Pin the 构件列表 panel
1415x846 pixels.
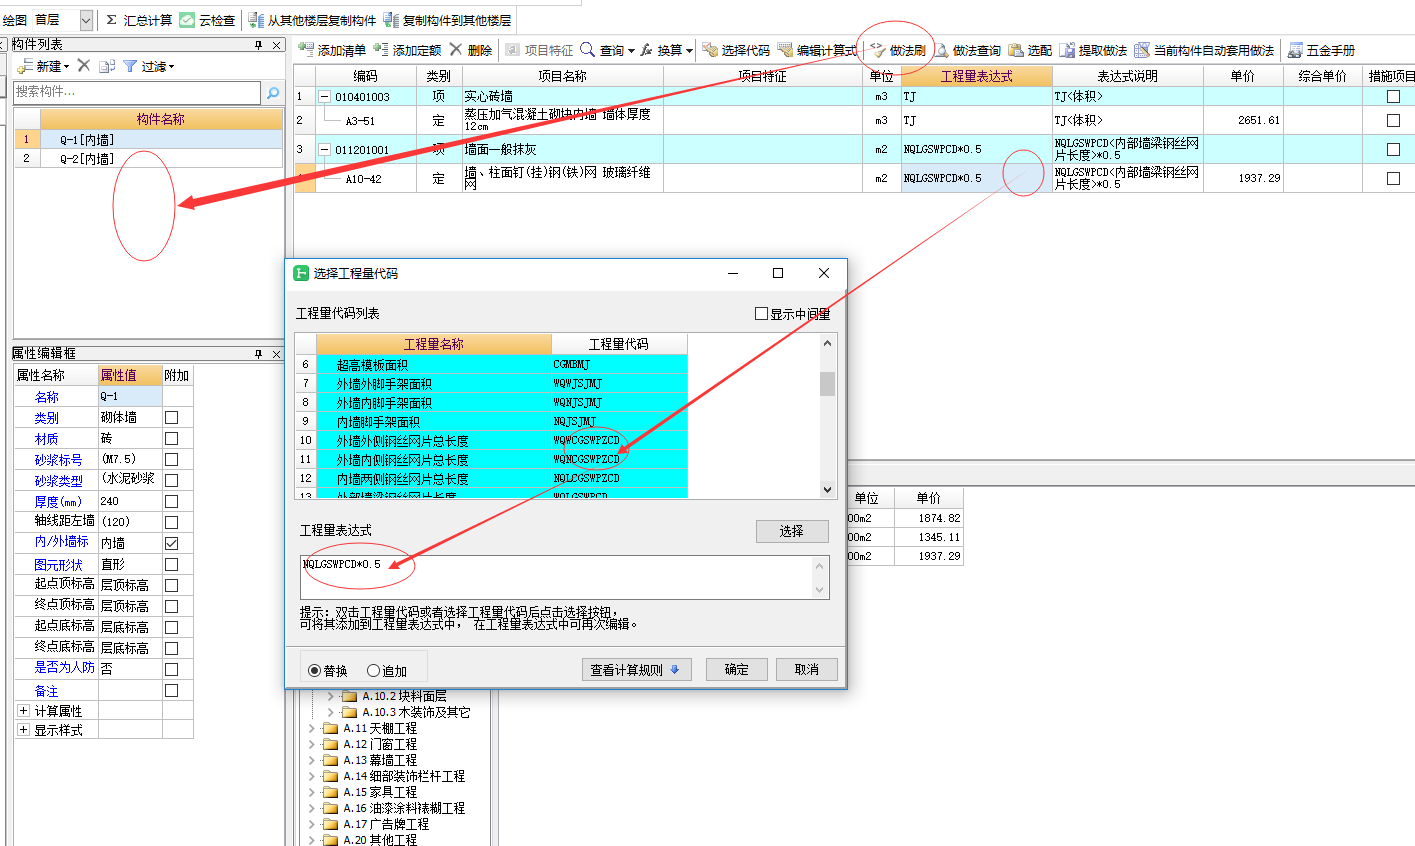point(258,45)
